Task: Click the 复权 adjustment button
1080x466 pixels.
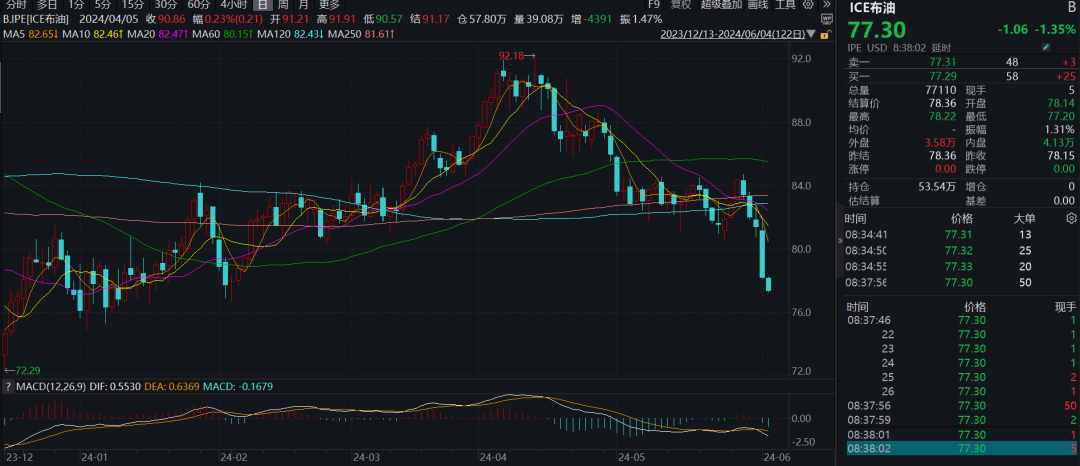Action: (681, 4)
